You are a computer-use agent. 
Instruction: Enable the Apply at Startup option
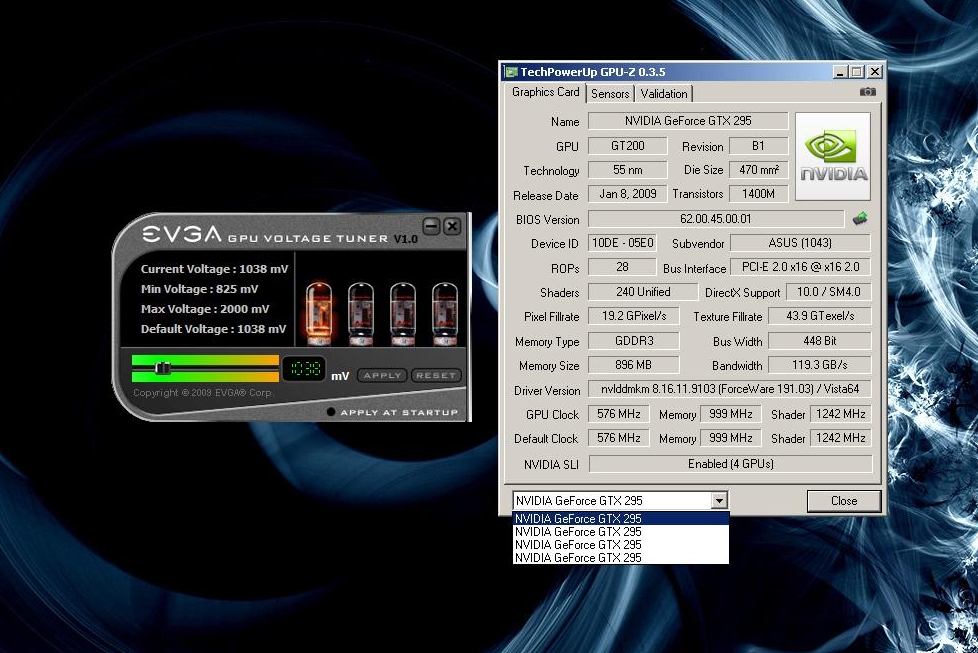pos(331,412)
